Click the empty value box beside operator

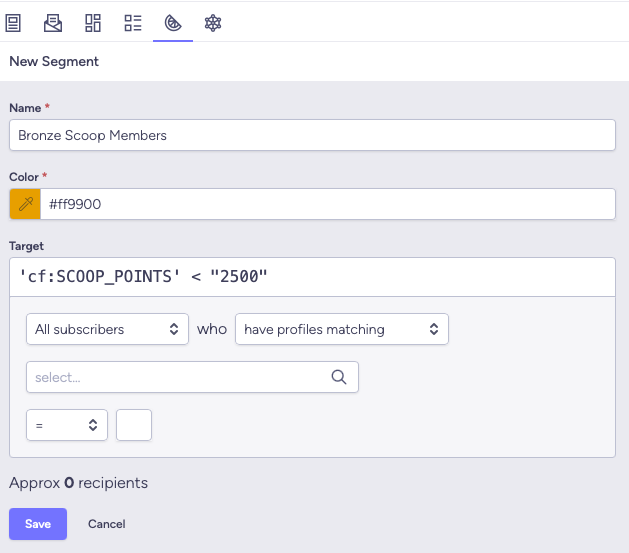point(134,425)
